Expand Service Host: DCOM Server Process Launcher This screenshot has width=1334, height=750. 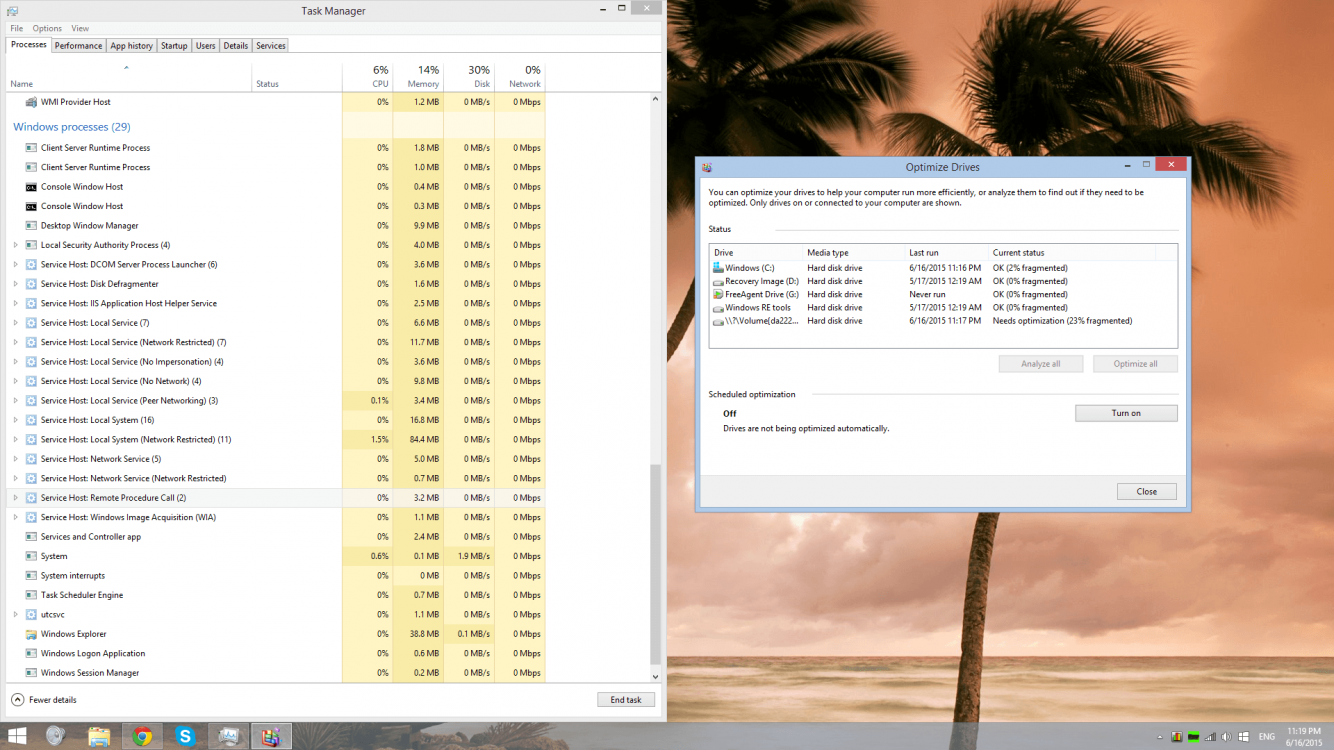click(x=15, y=265)
